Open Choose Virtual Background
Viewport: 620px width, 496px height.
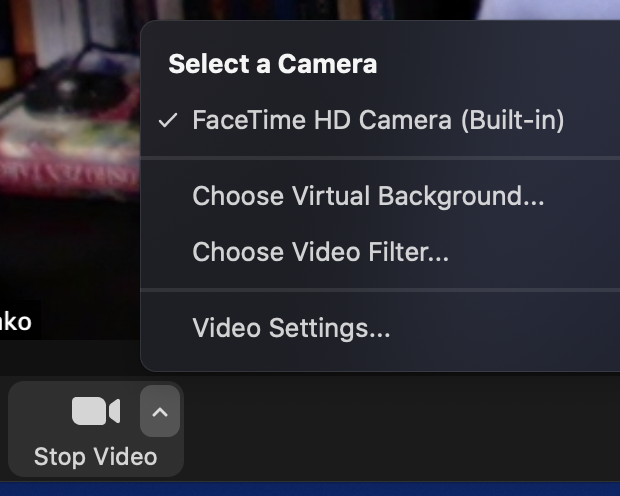click(x=368, y=196)
